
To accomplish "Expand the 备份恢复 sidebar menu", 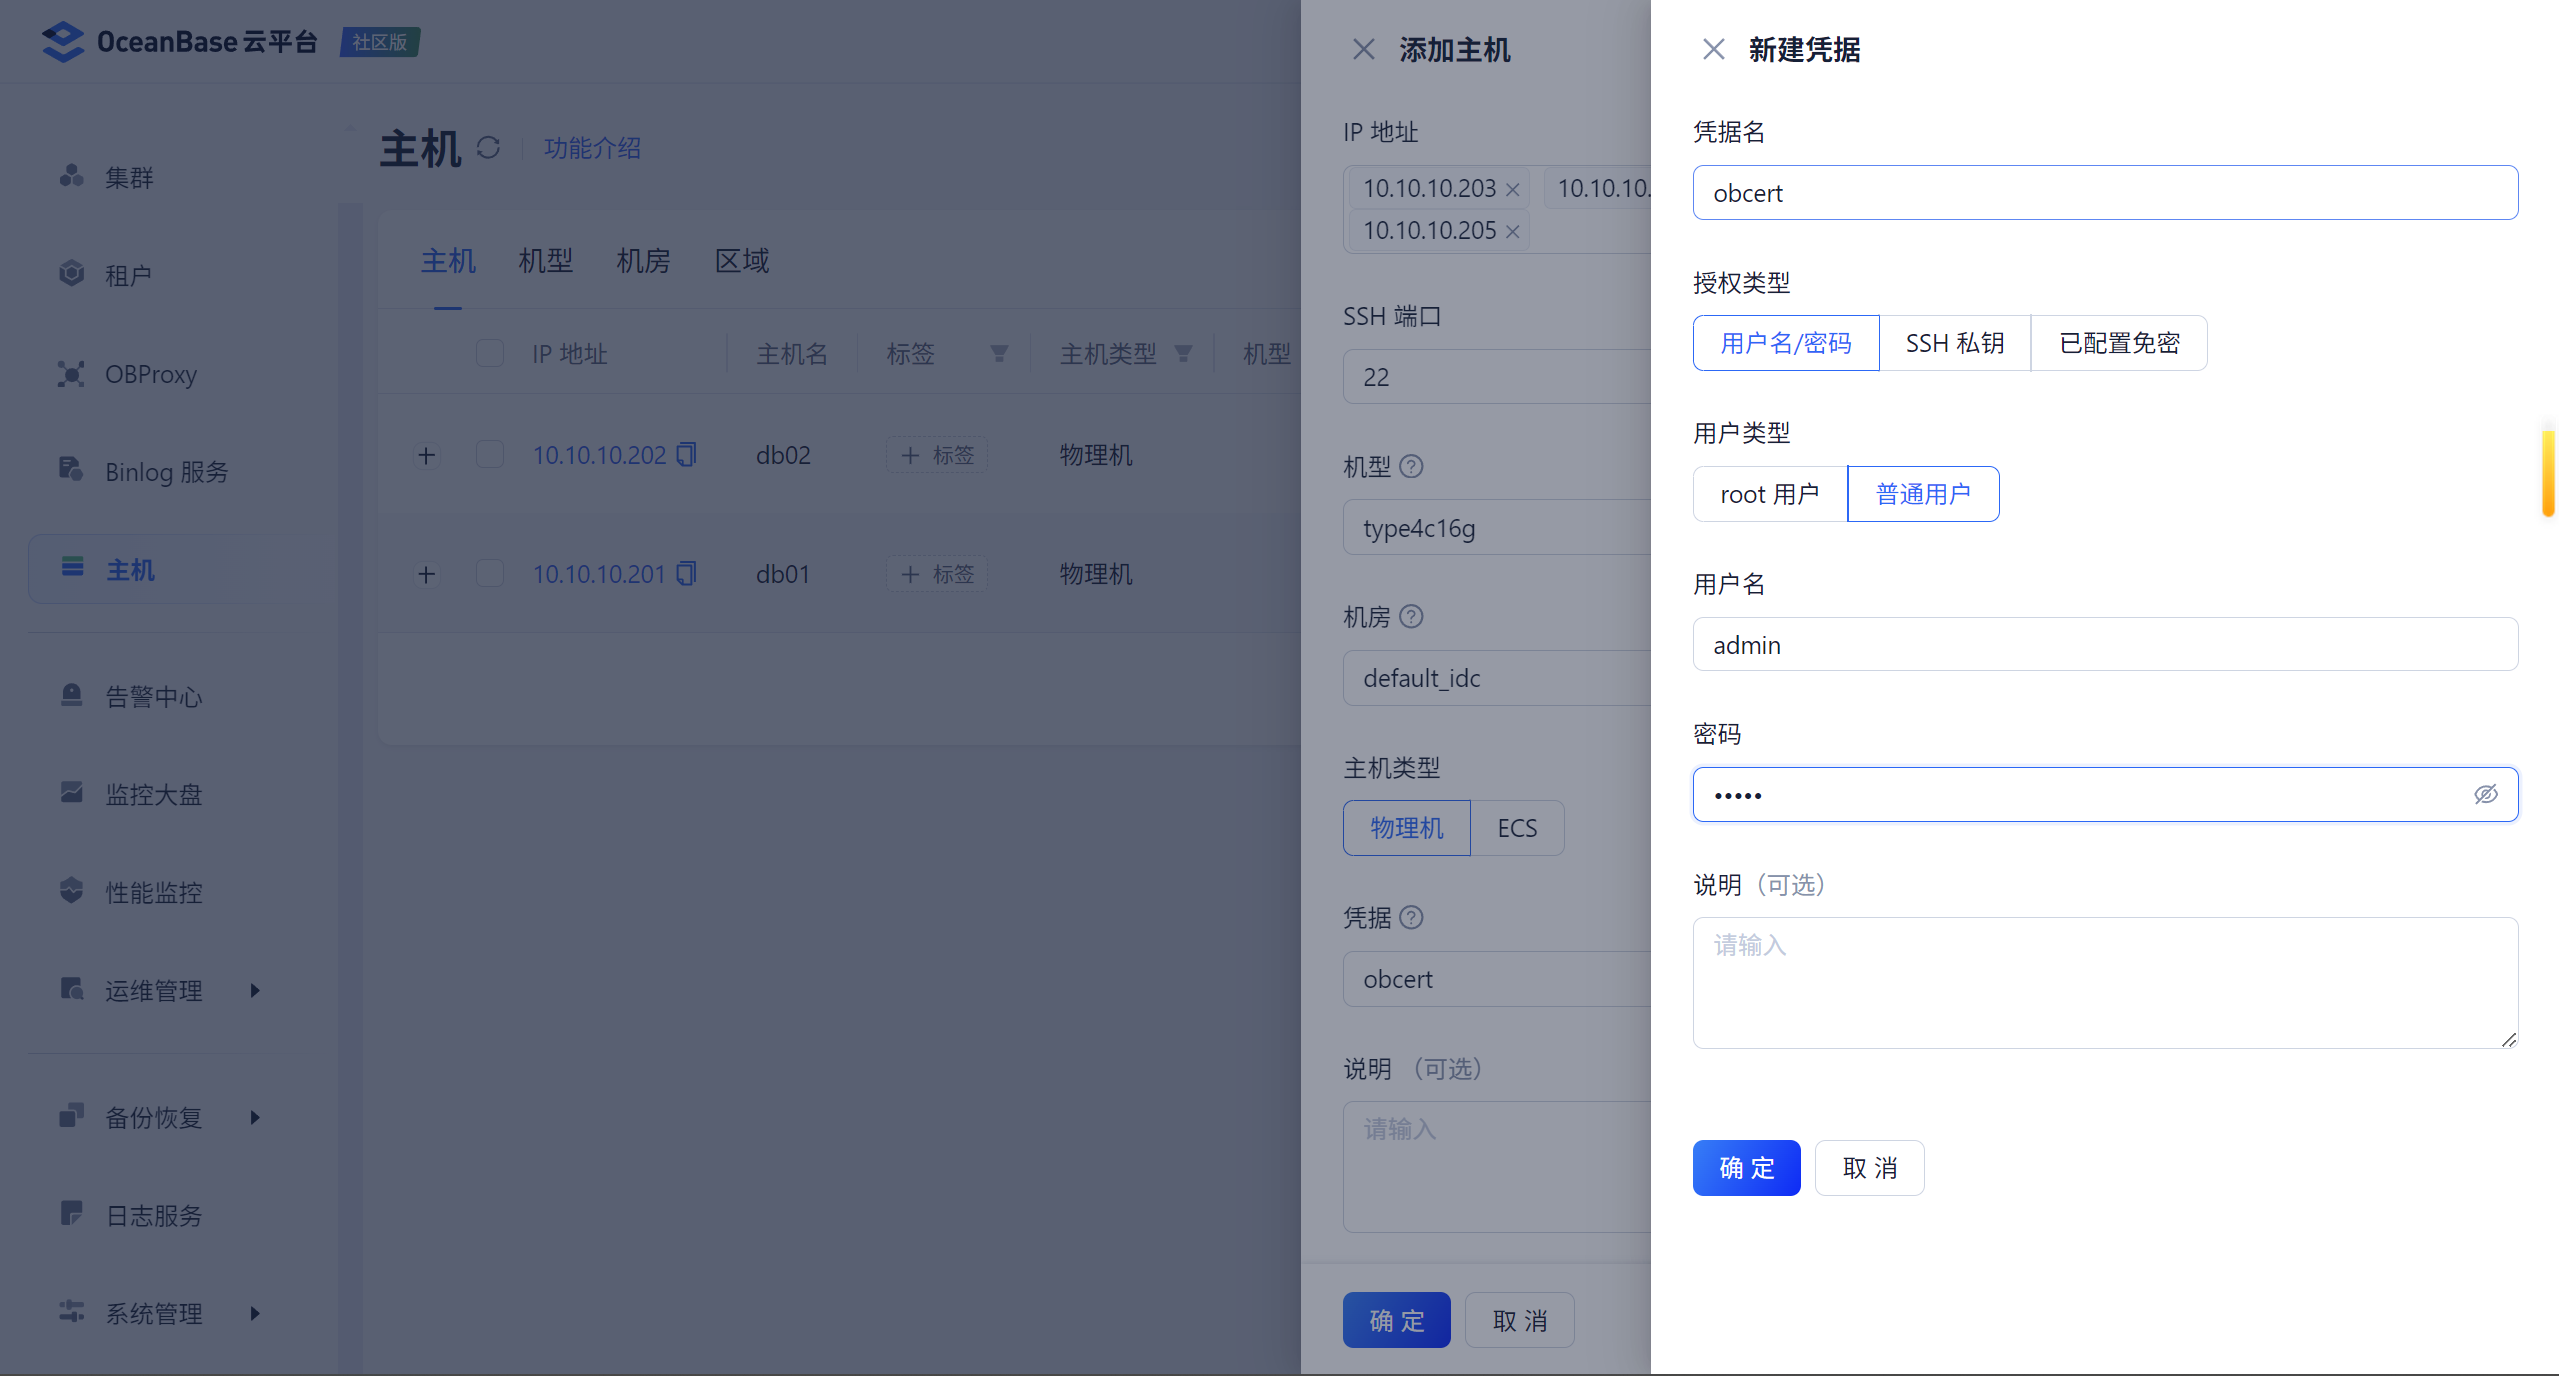I will [155, 1117].
